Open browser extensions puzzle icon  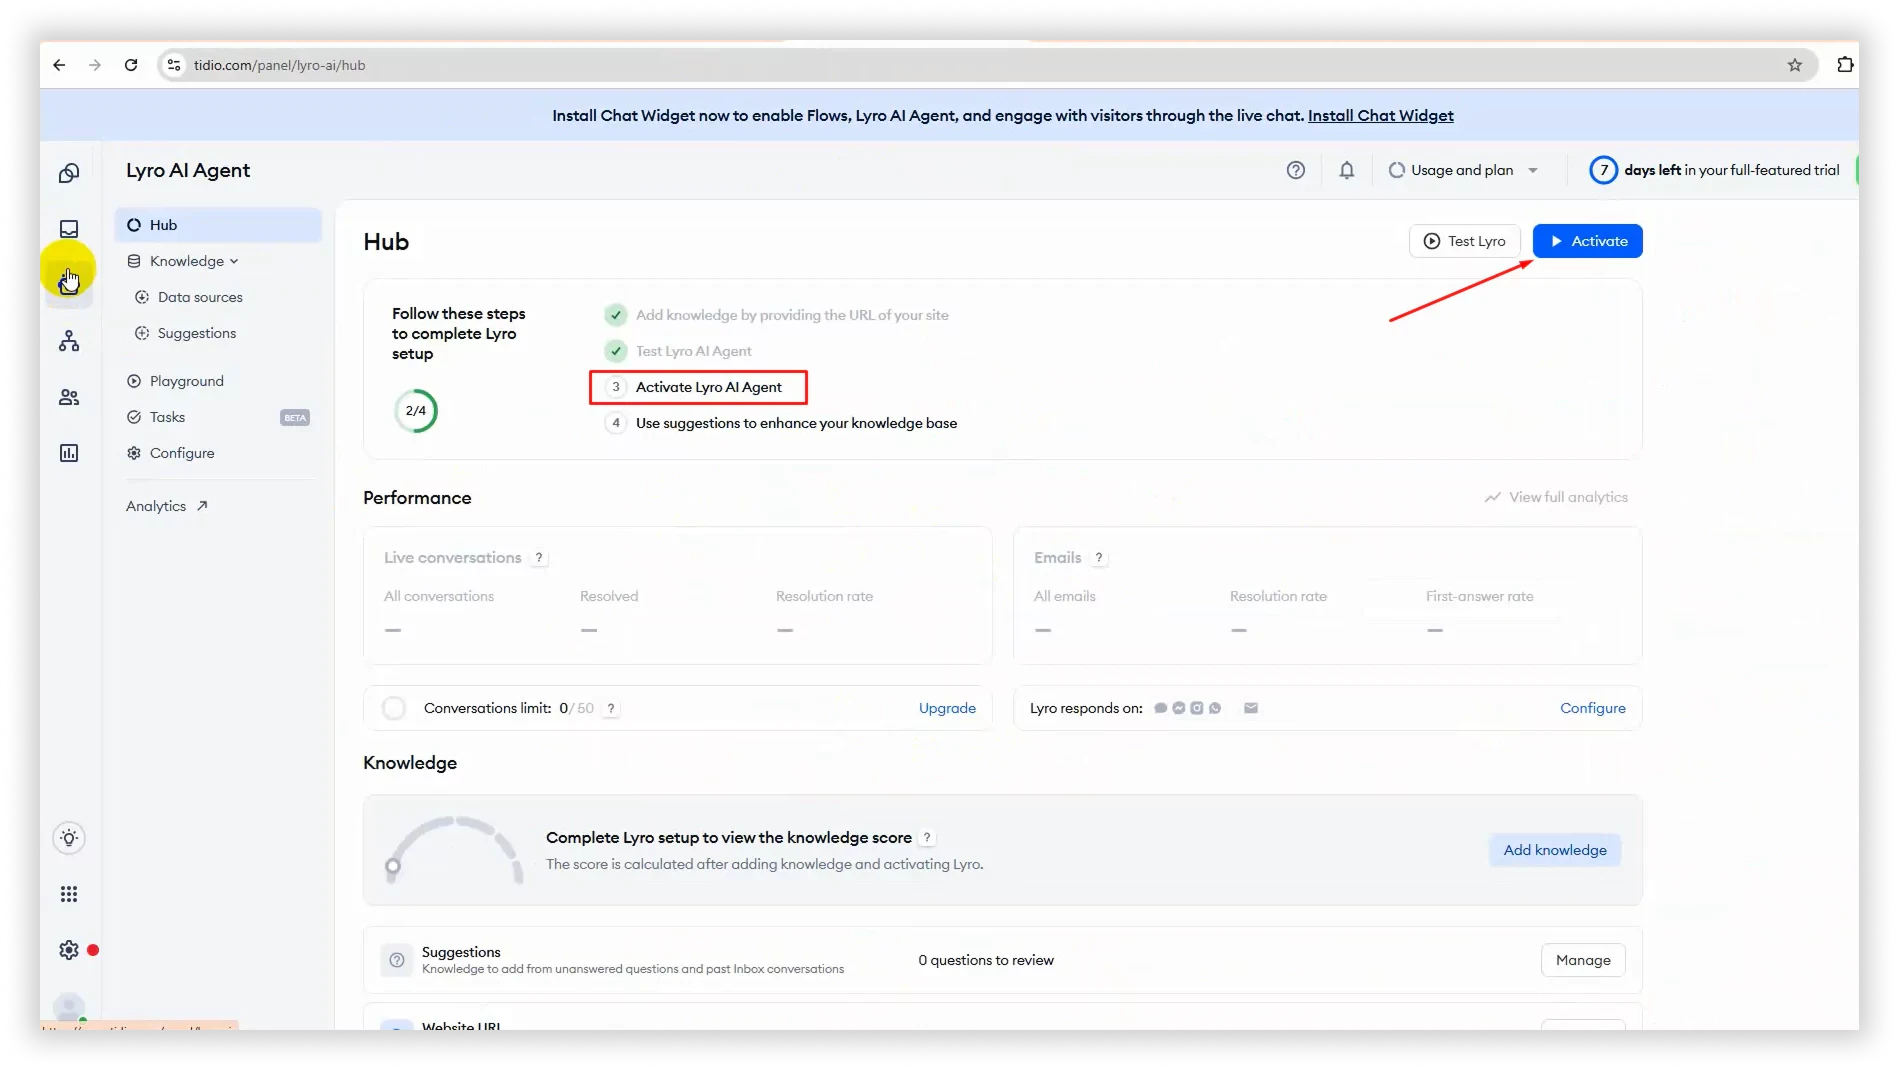(x=1845, y=65)
